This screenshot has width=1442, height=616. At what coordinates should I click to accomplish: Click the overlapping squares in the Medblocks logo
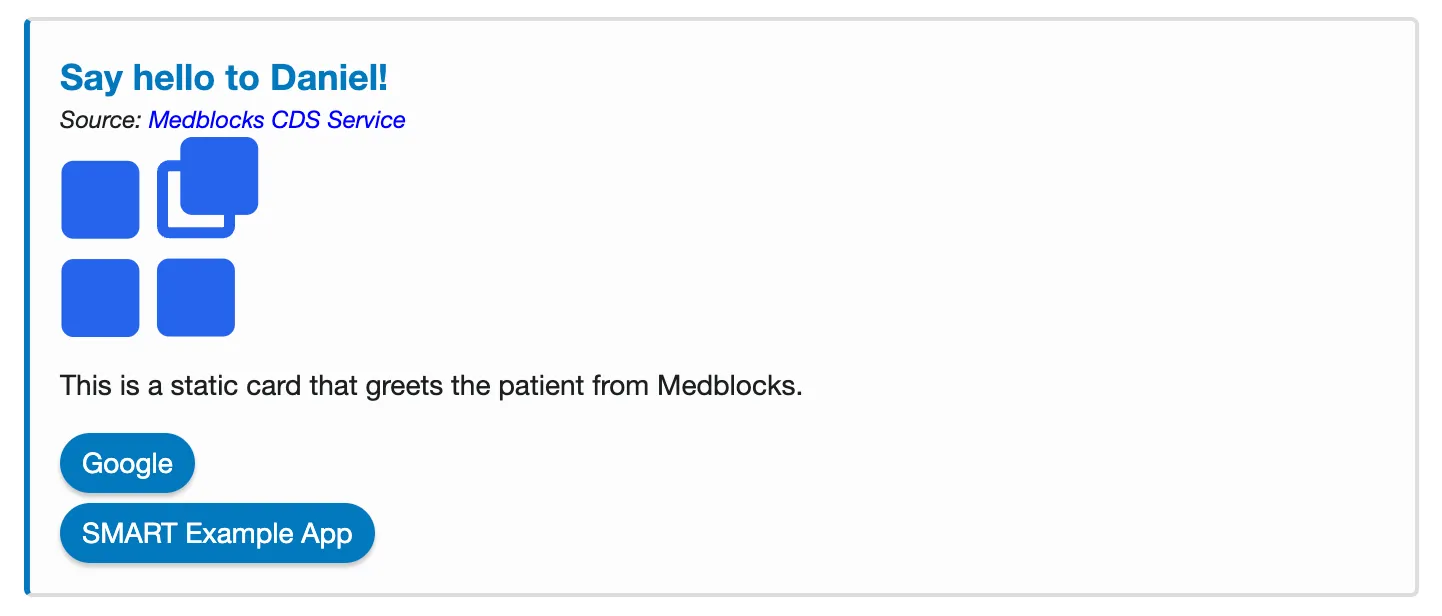click(208, 187)
